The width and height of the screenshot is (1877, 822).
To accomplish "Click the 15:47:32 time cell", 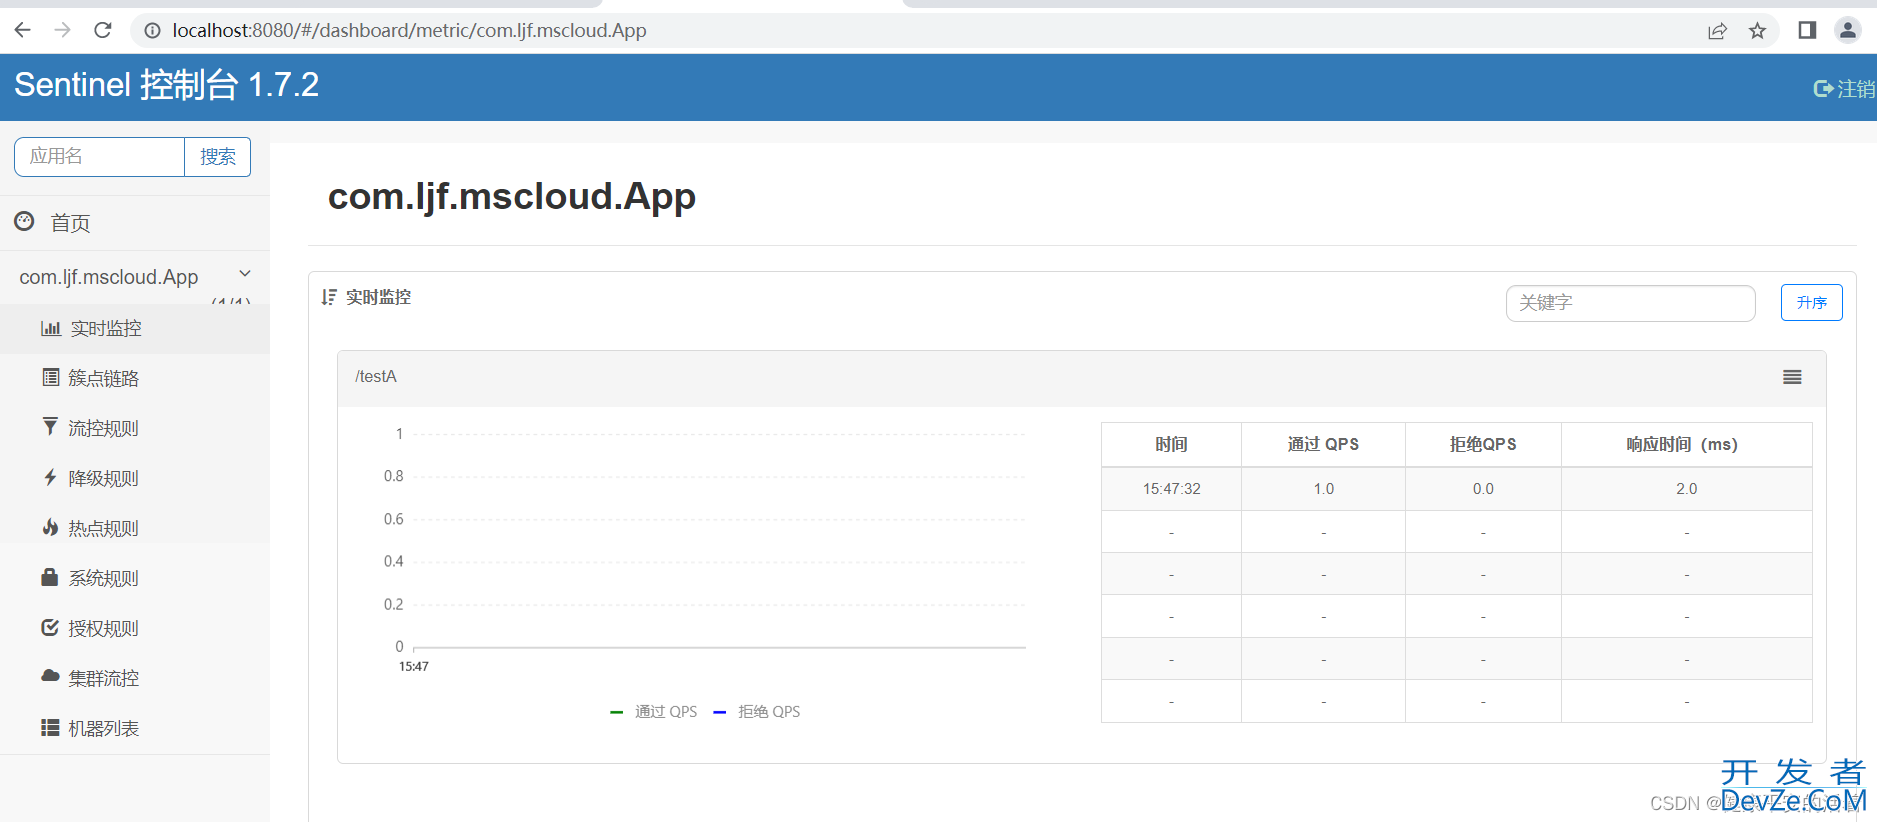I will click(x=1172, y=489).
